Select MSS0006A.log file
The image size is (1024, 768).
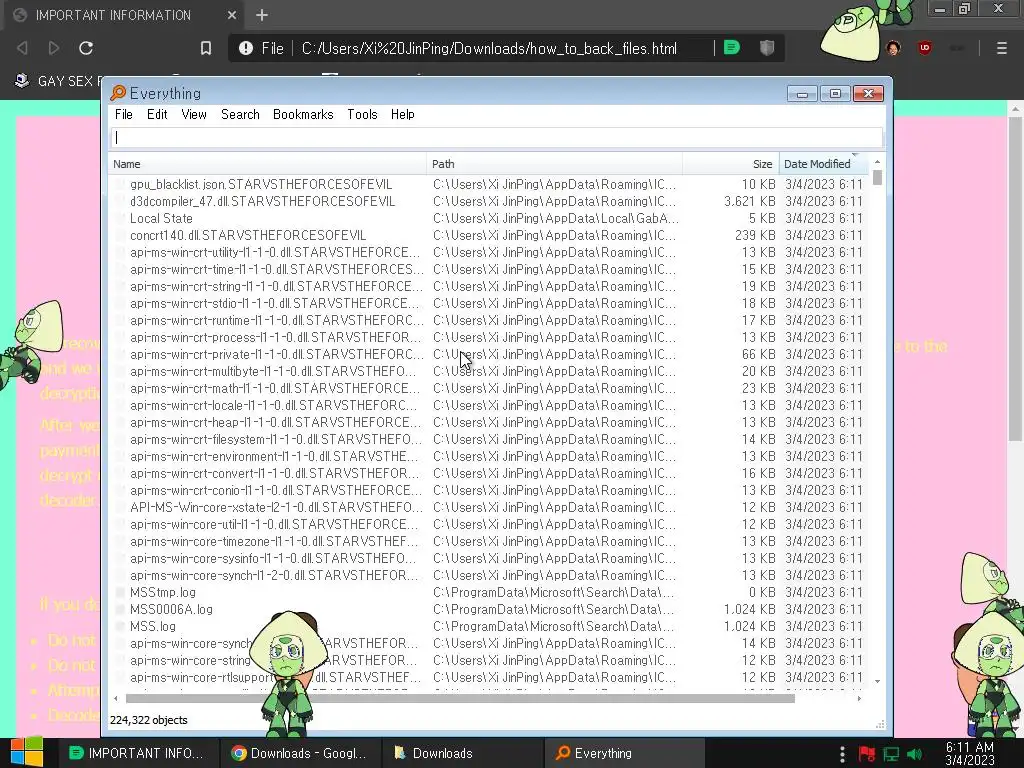point(171,609)
